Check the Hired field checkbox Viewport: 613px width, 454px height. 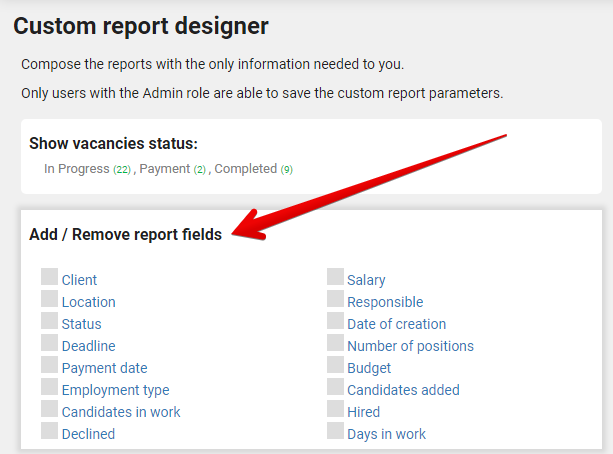[x=335, y=409]
